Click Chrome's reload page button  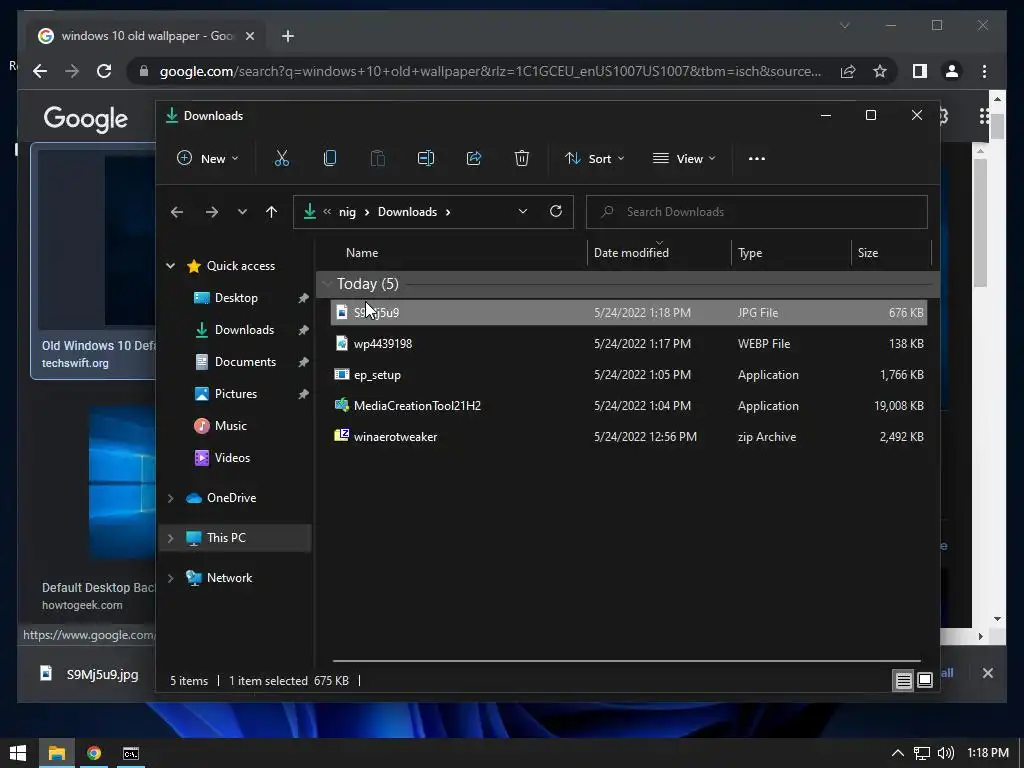(104, 71)
